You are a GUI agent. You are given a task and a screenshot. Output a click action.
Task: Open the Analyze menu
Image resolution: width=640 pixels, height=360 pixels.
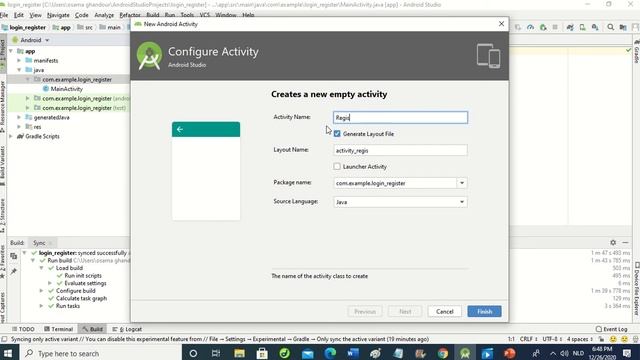tap(104, 15)
